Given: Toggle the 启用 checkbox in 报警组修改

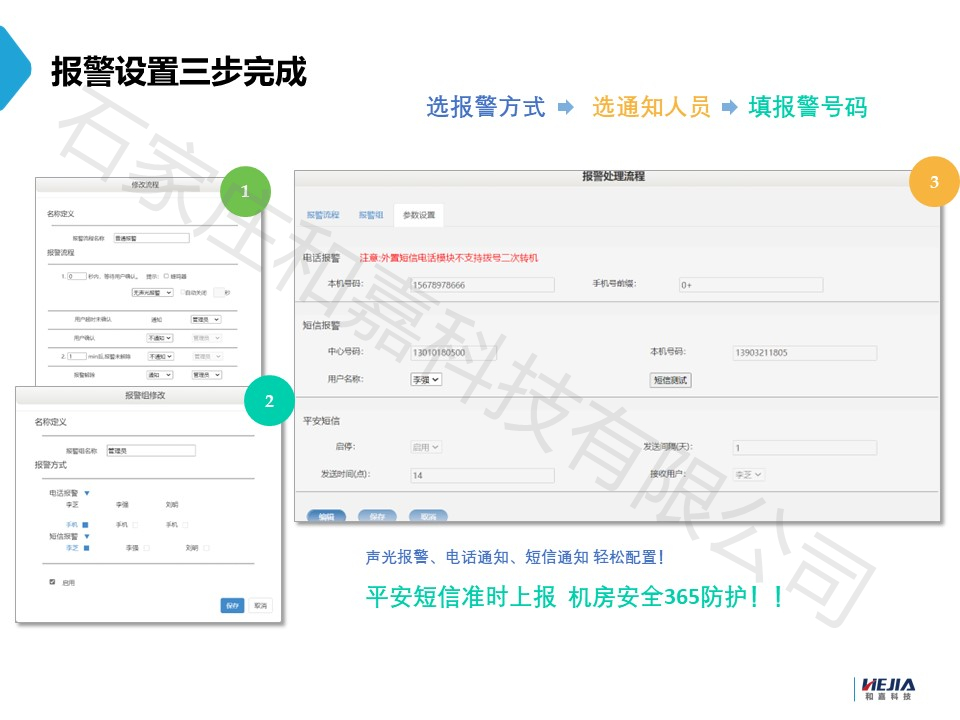Looking at the screenshot, I should point(52,582).
